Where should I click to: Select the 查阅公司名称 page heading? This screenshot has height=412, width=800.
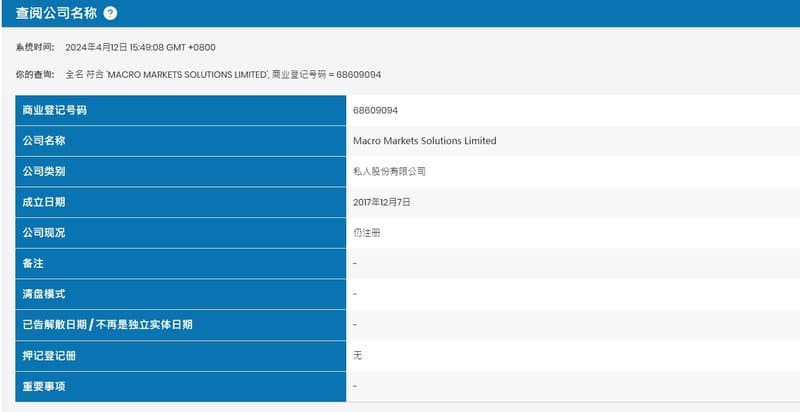coord(56,14)
